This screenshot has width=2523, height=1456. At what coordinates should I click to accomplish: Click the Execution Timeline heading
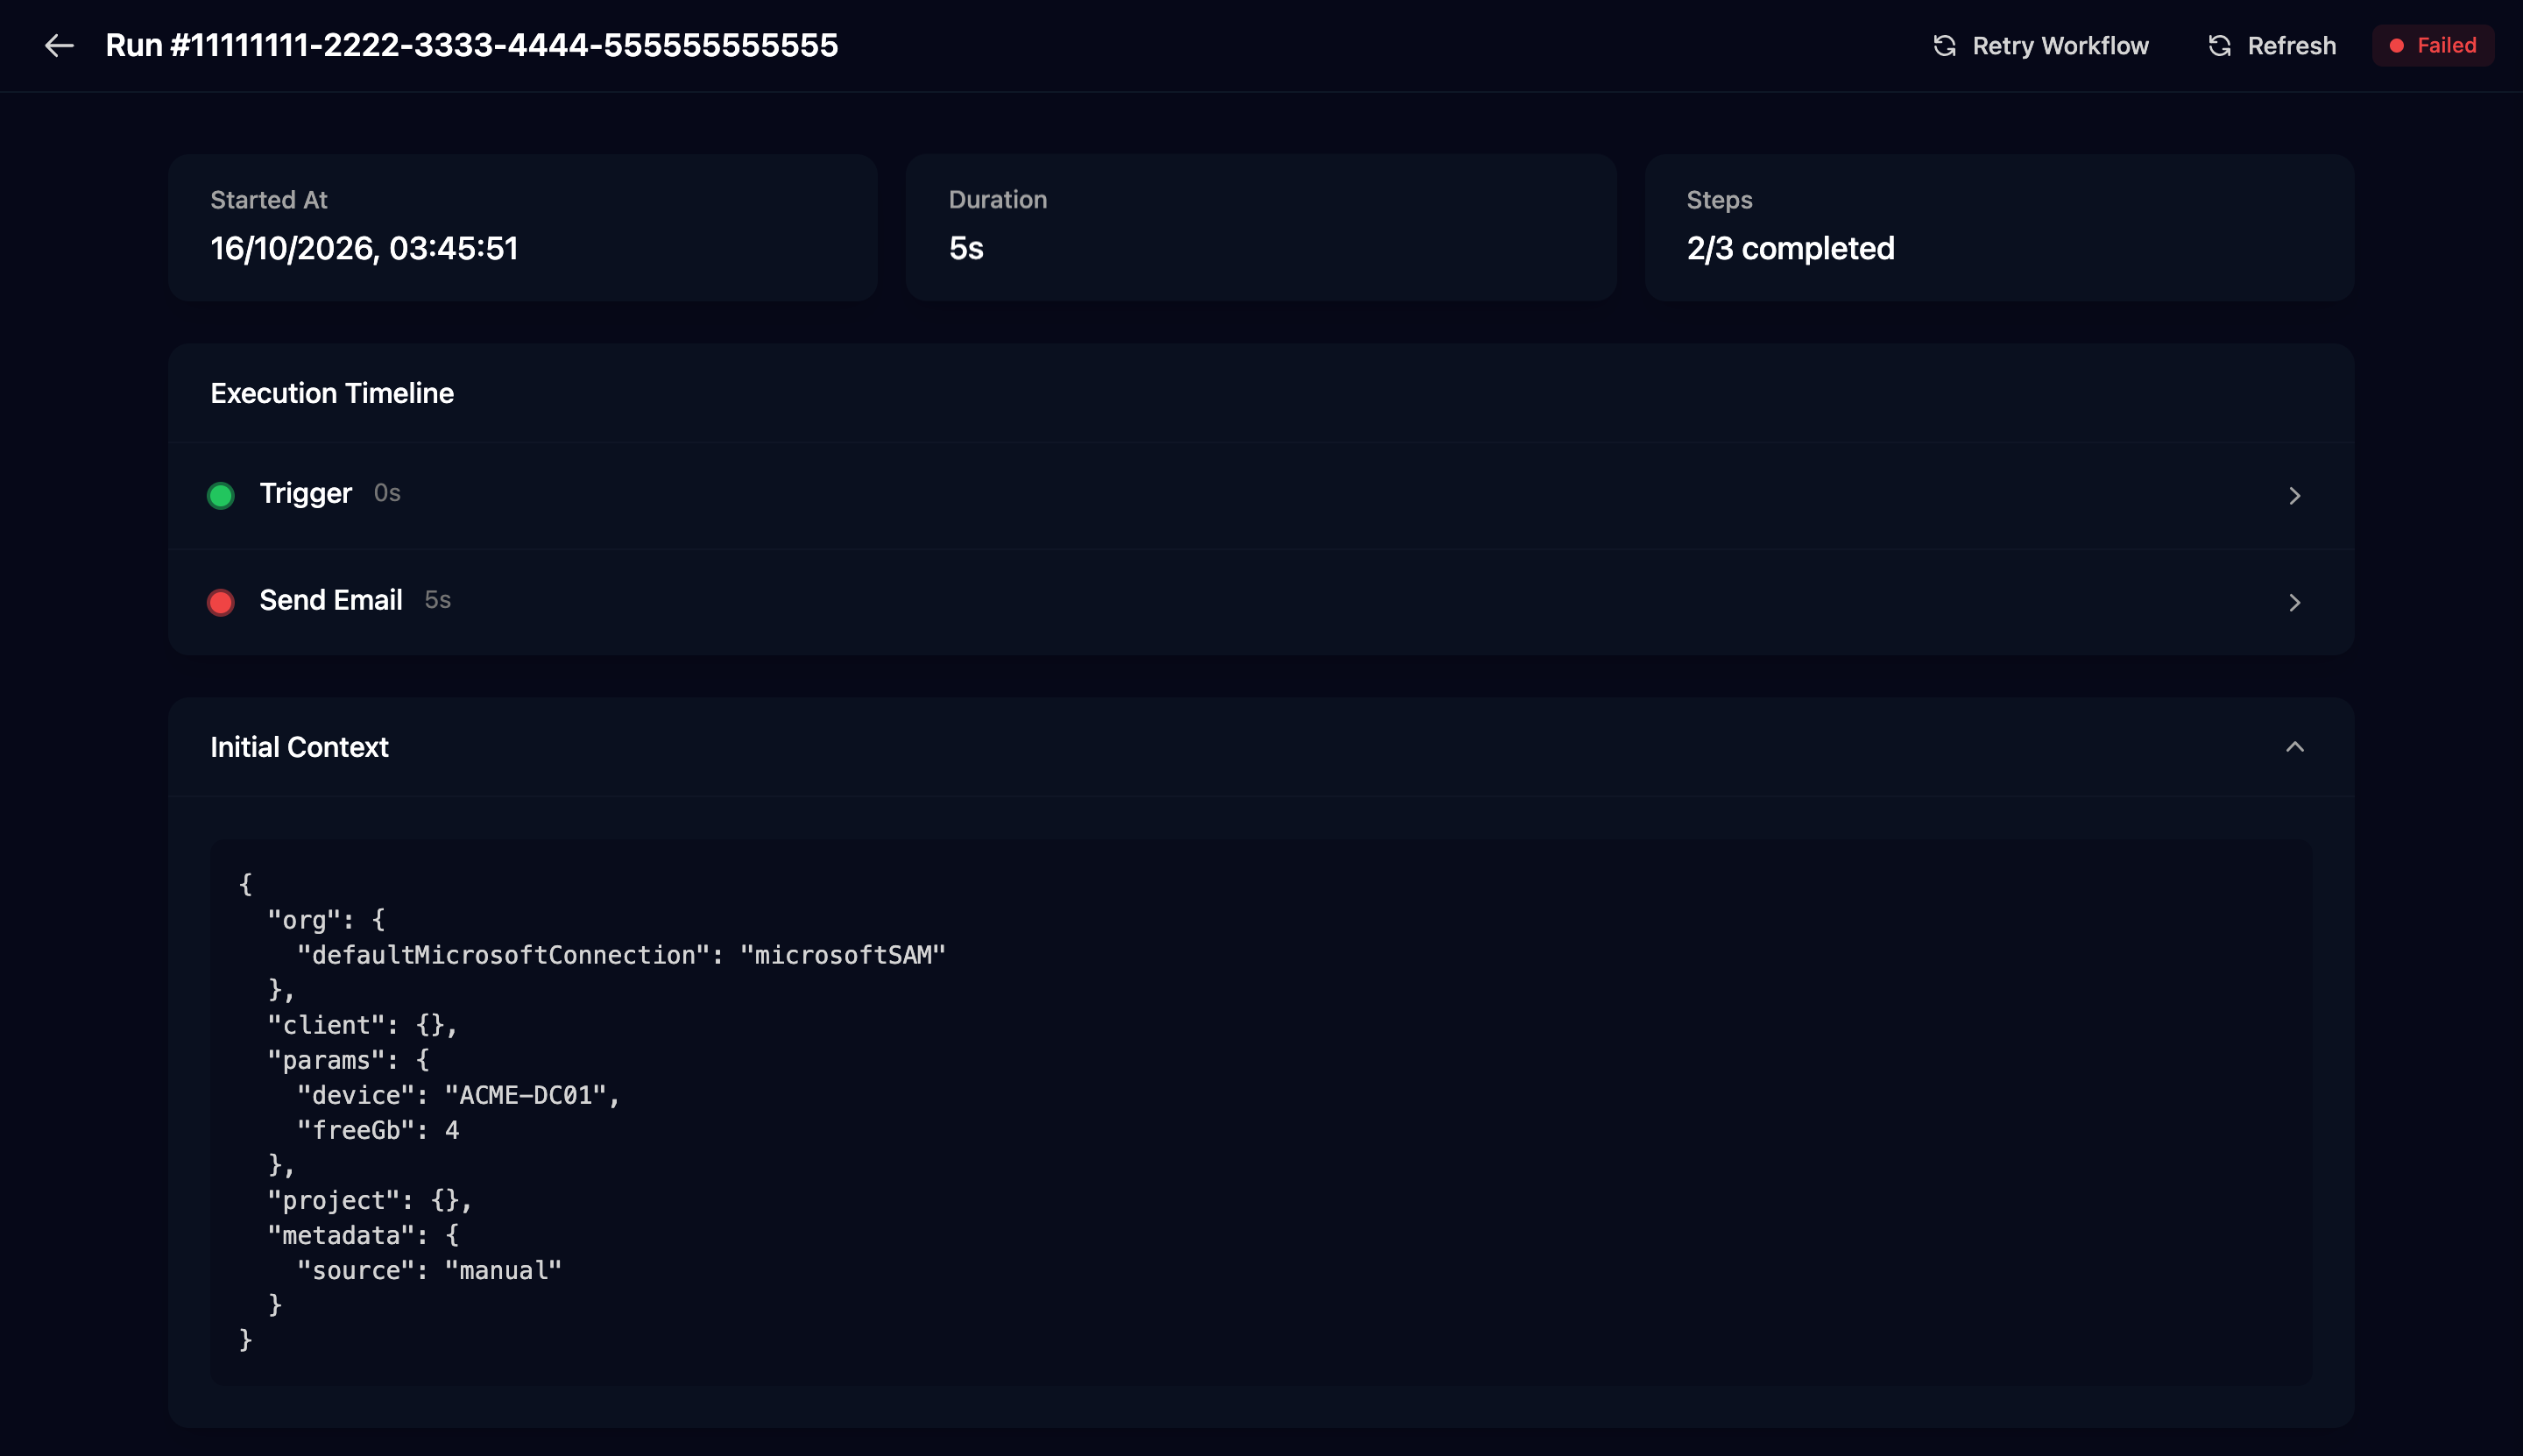click(x=332, y=393)
